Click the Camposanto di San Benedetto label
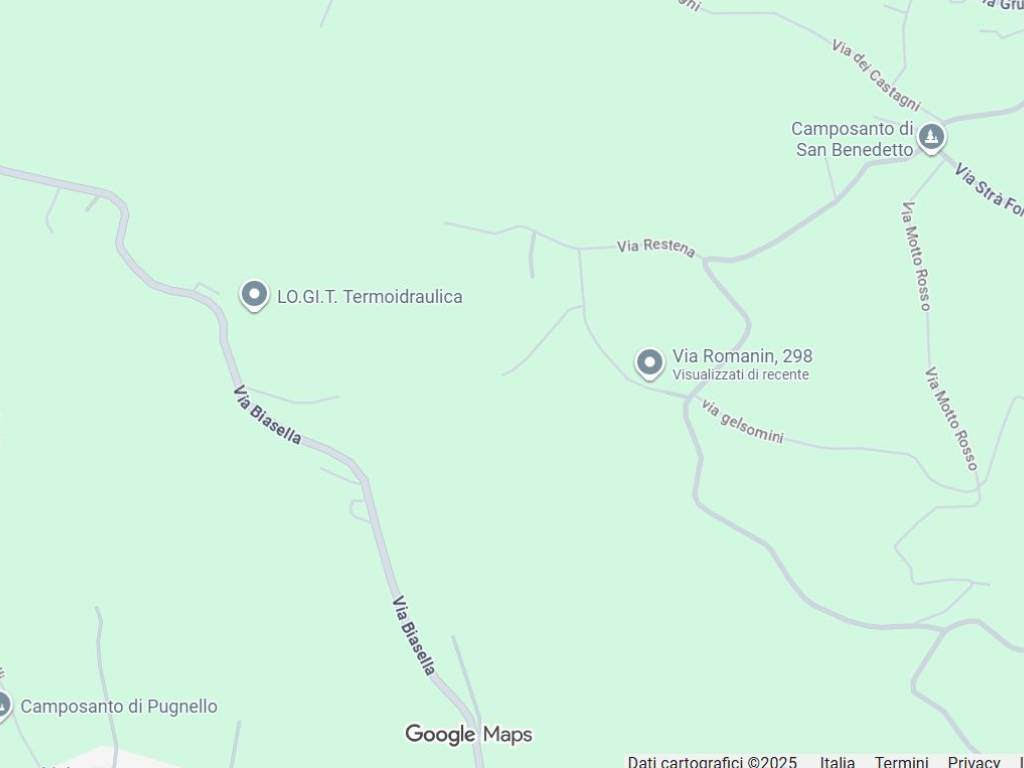1024x768 pixels. [x=852, y=139]
